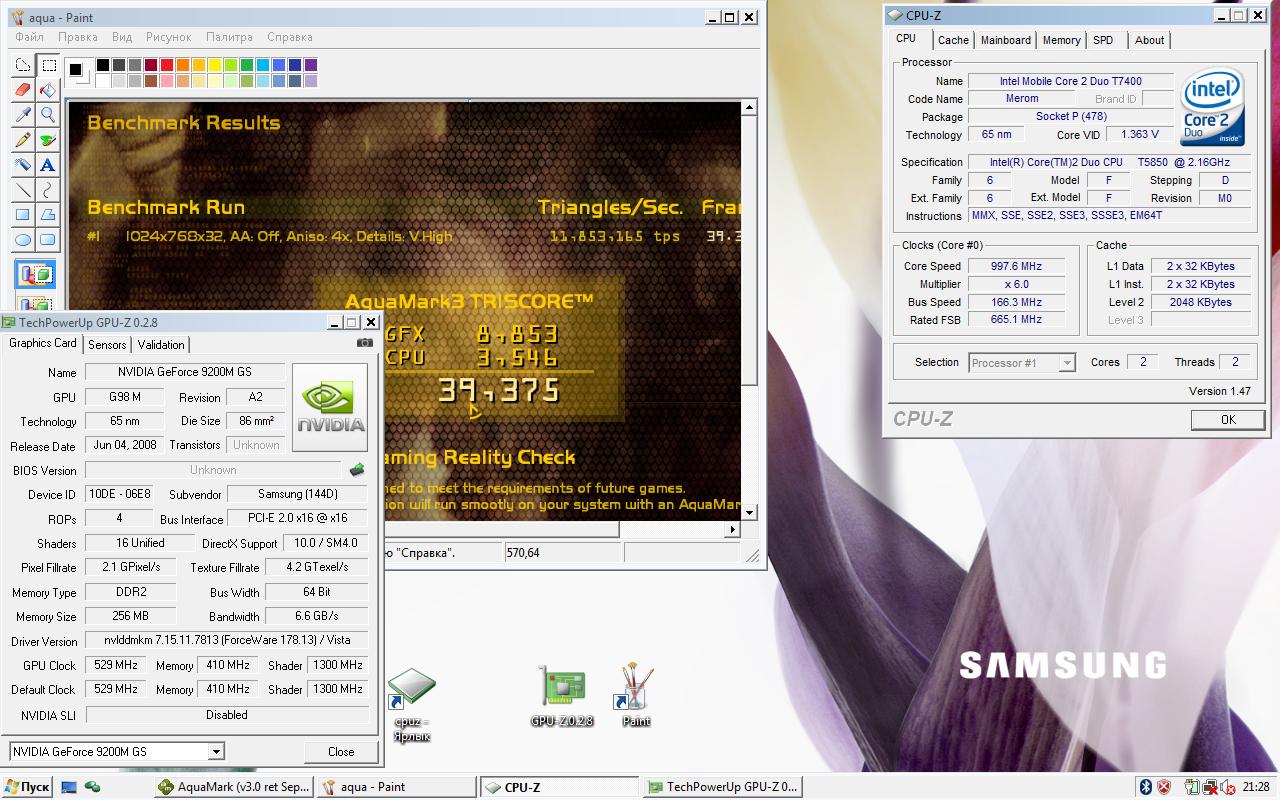Switch to the Mainboard tab in CPU-Z
This screenshot has height=800, width=1280.
pyautogui.click(x=1006, y=40)
